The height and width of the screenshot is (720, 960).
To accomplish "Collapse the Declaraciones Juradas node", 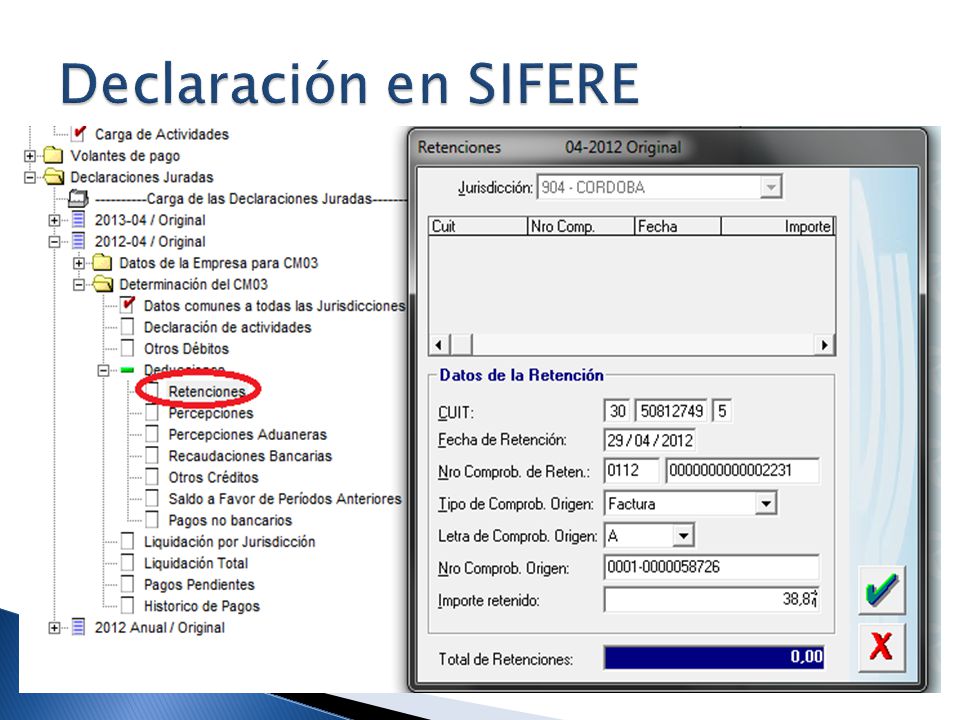I will (x=29, y=177).
